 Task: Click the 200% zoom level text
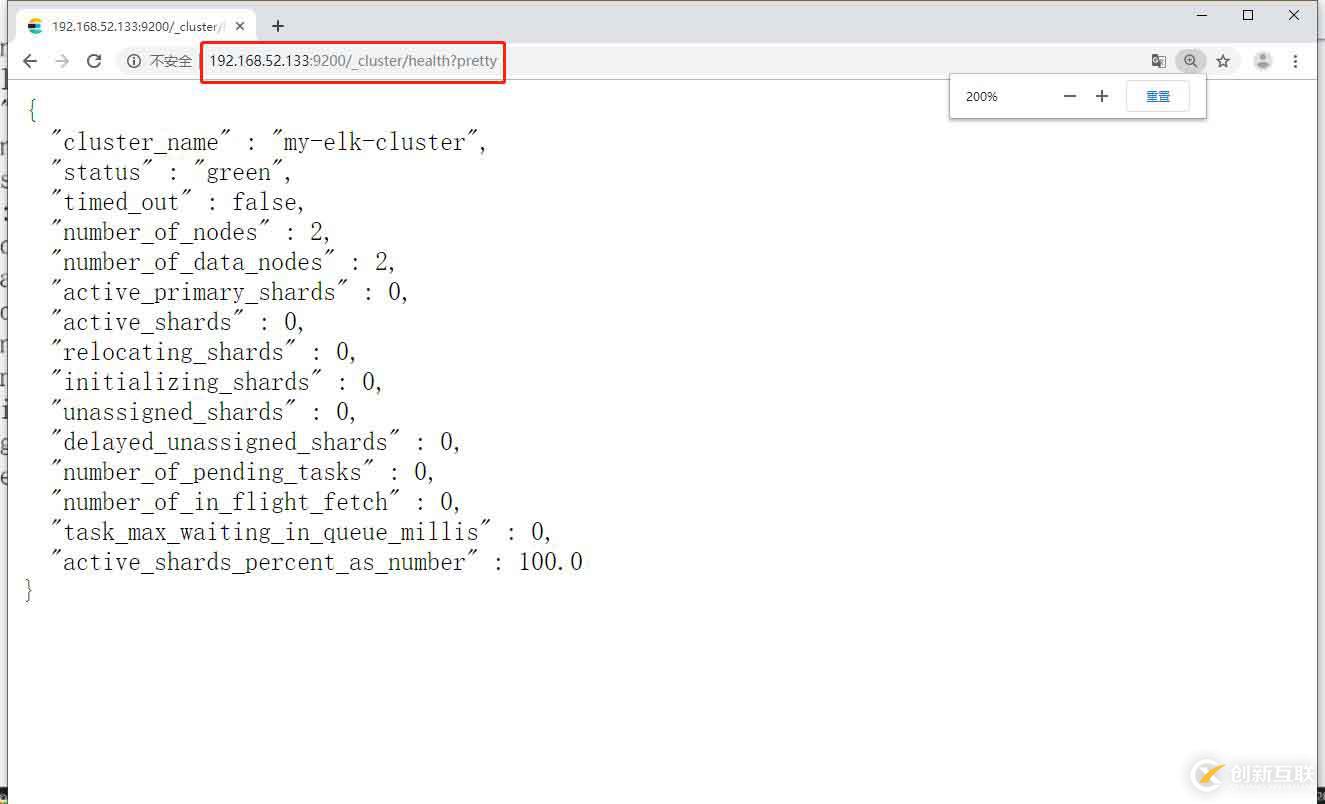pyautogui.click(x=982, y=97)
